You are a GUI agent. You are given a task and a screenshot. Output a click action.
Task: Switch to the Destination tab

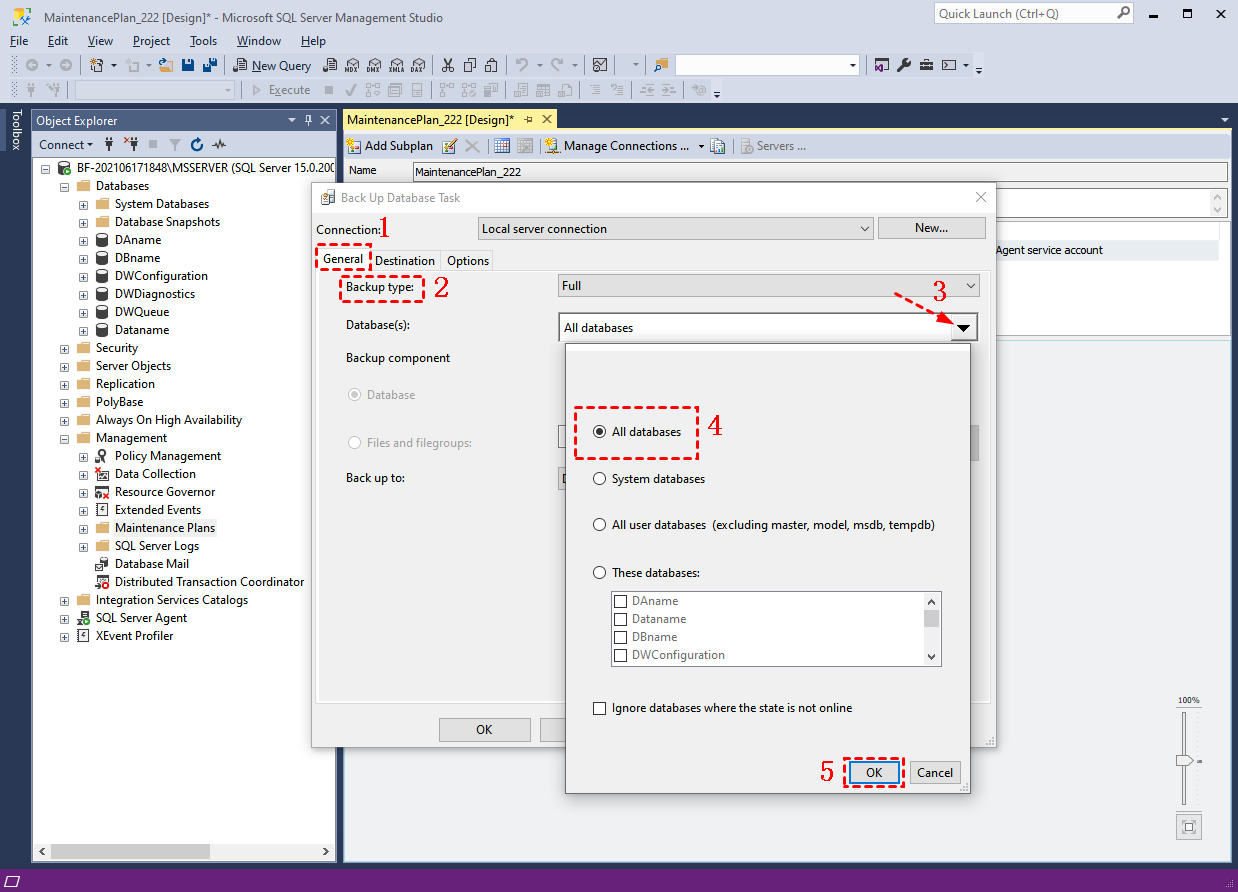click(404, 260)
